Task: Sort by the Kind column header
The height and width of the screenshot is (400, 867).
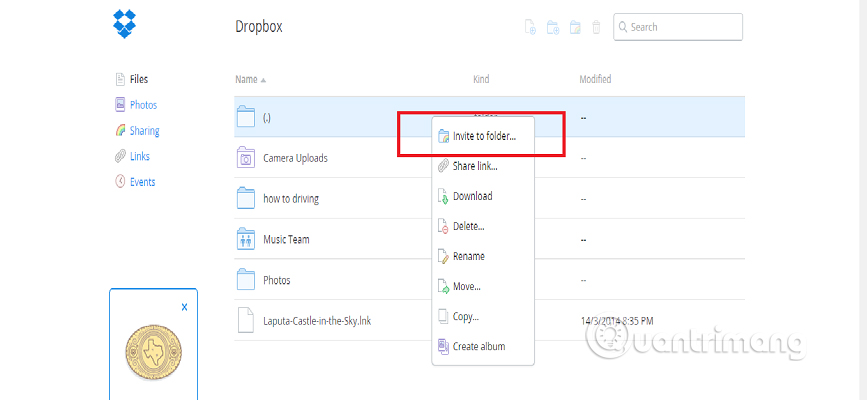Action: tap(481, 80)
